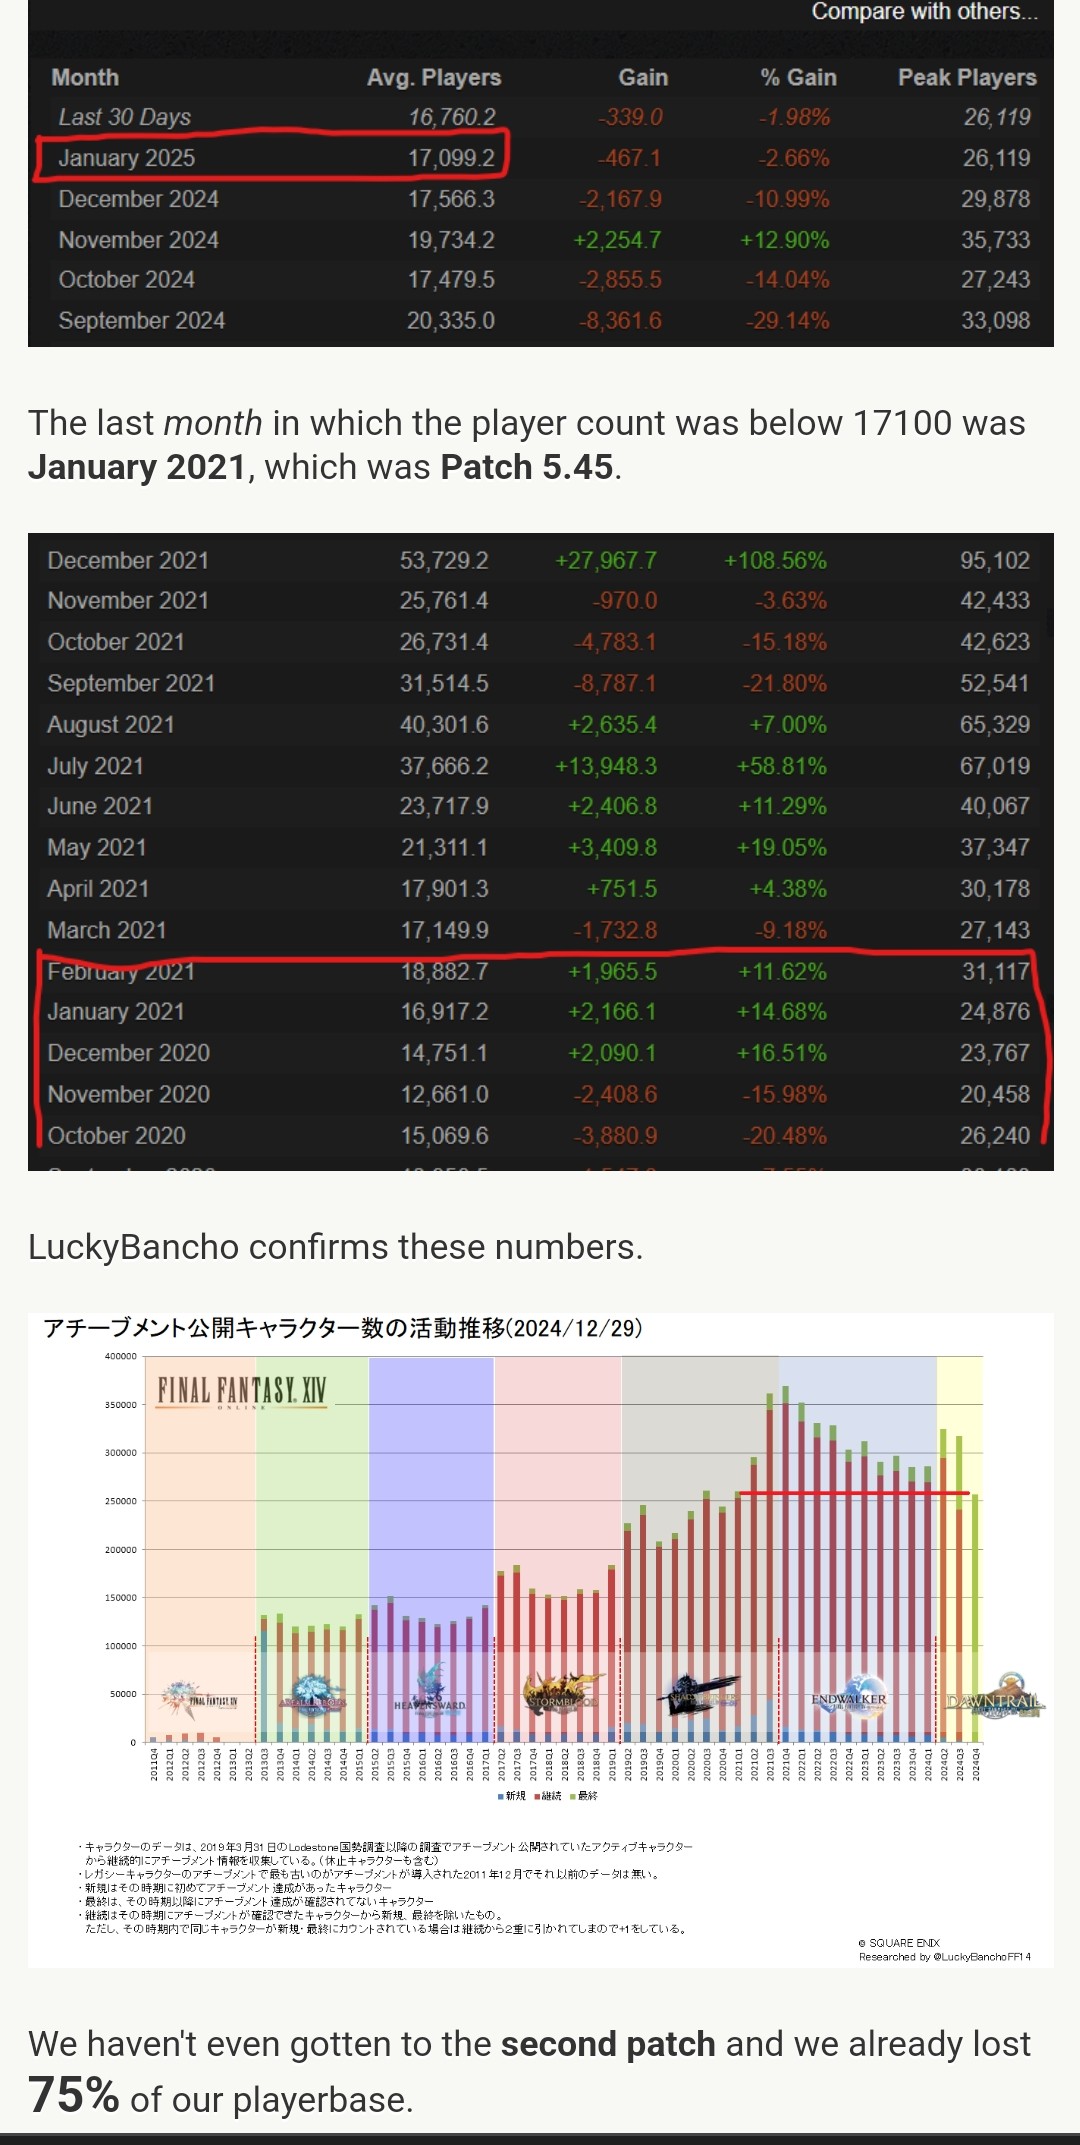
Task: Click the gain value "+13,948.3"
Action: tap(606, 766)
